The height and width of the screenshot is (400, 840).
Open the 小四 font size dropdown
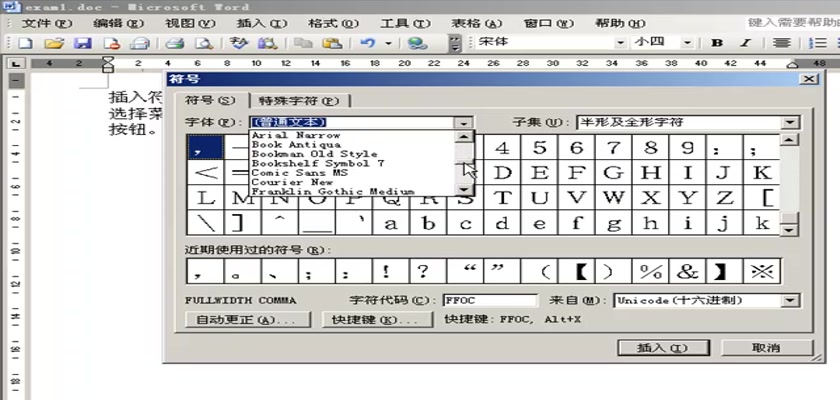pyautogui.click(x=687, y=43)
